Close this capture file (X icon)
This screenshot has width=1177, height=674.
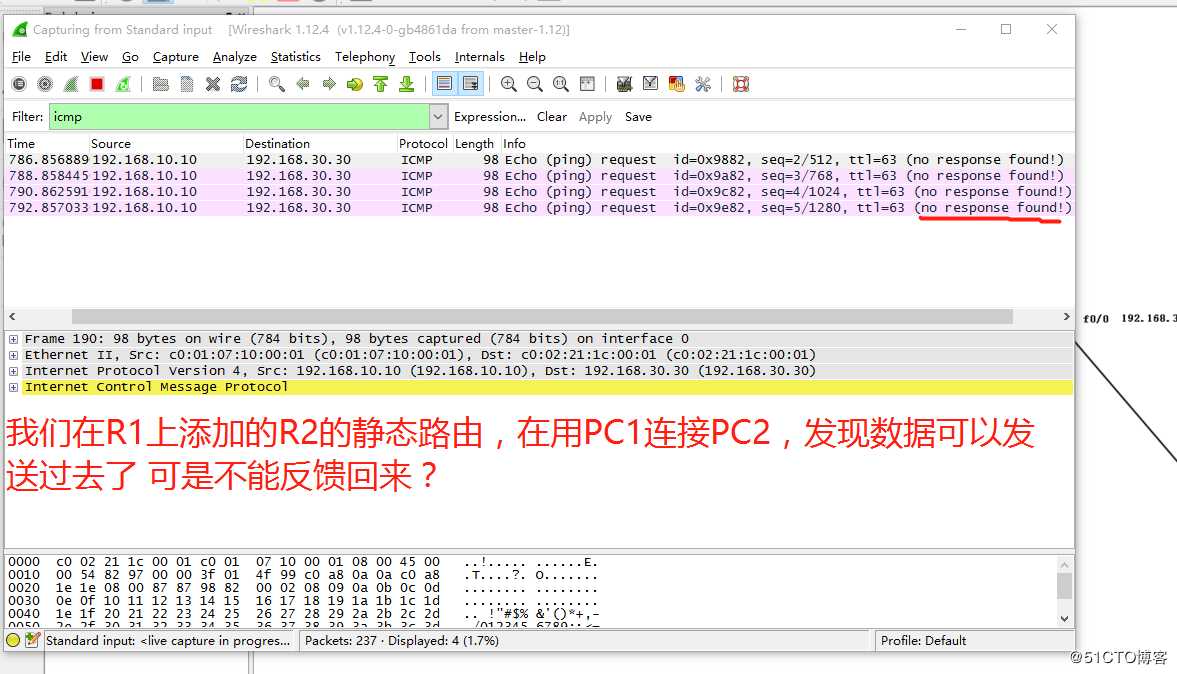213,84
